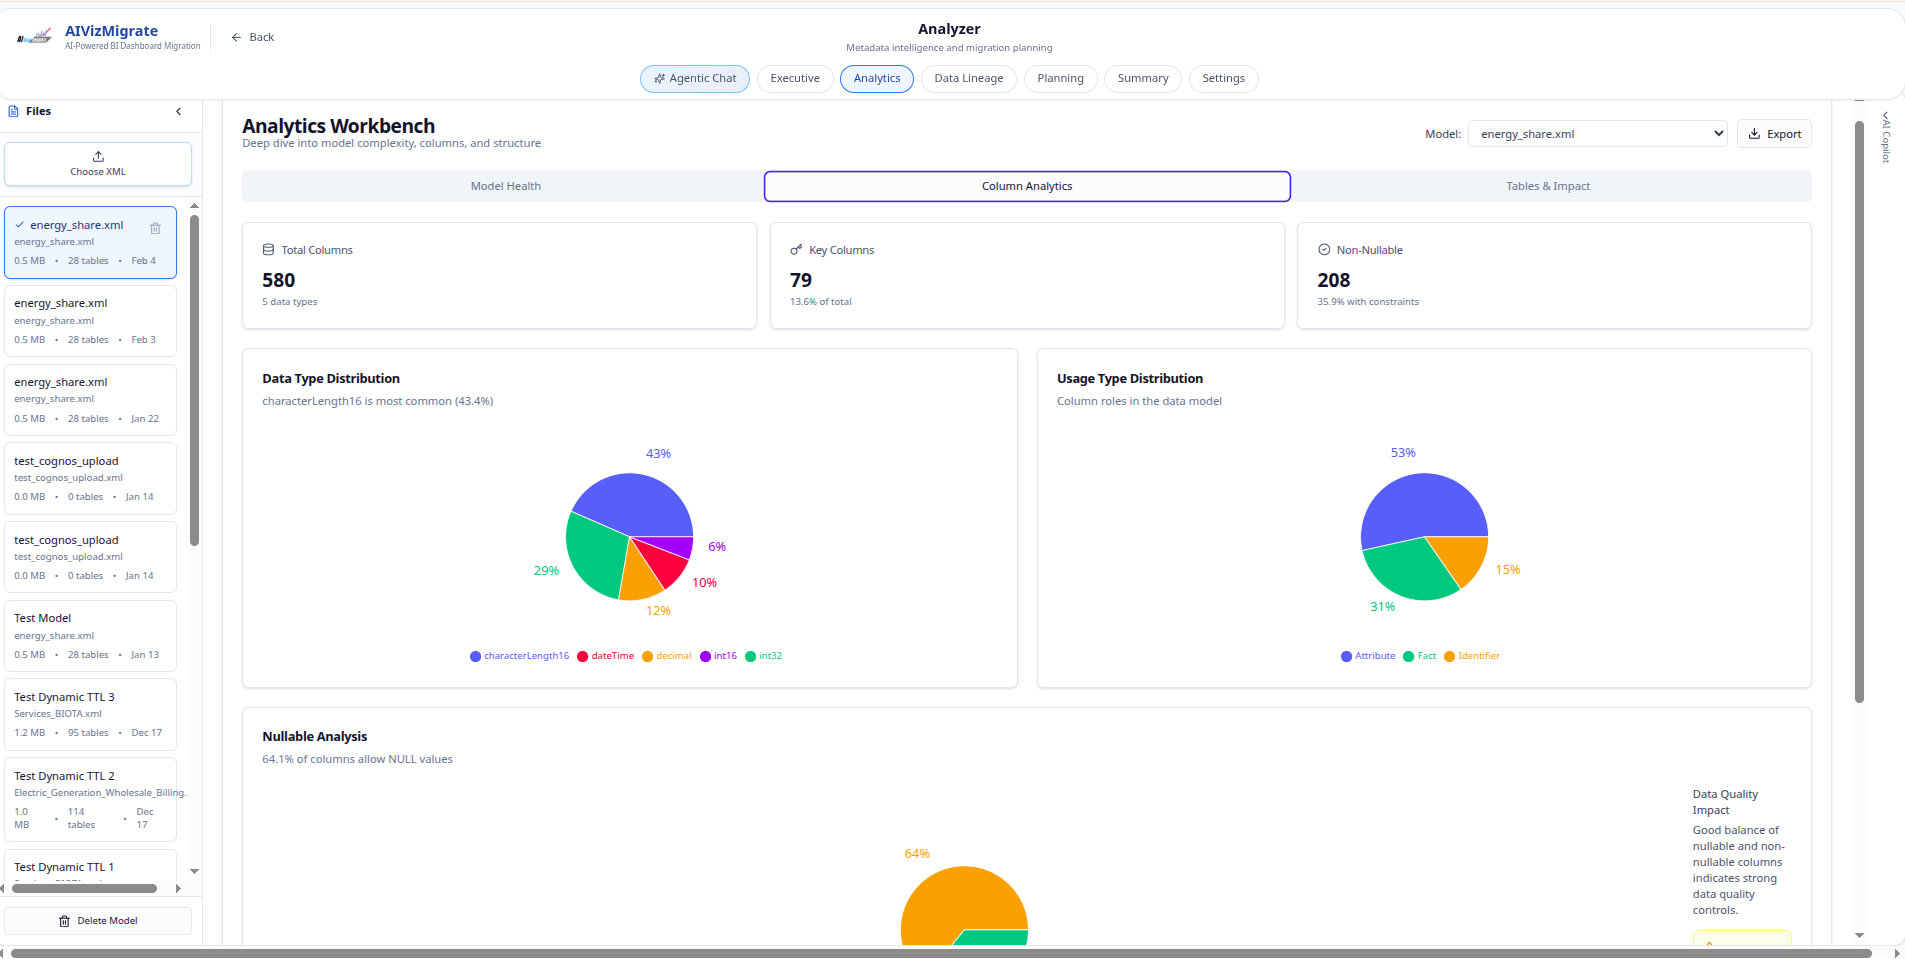
Task: Click the files list horizontal scrollbar
Action: click(x=84, y=888)
